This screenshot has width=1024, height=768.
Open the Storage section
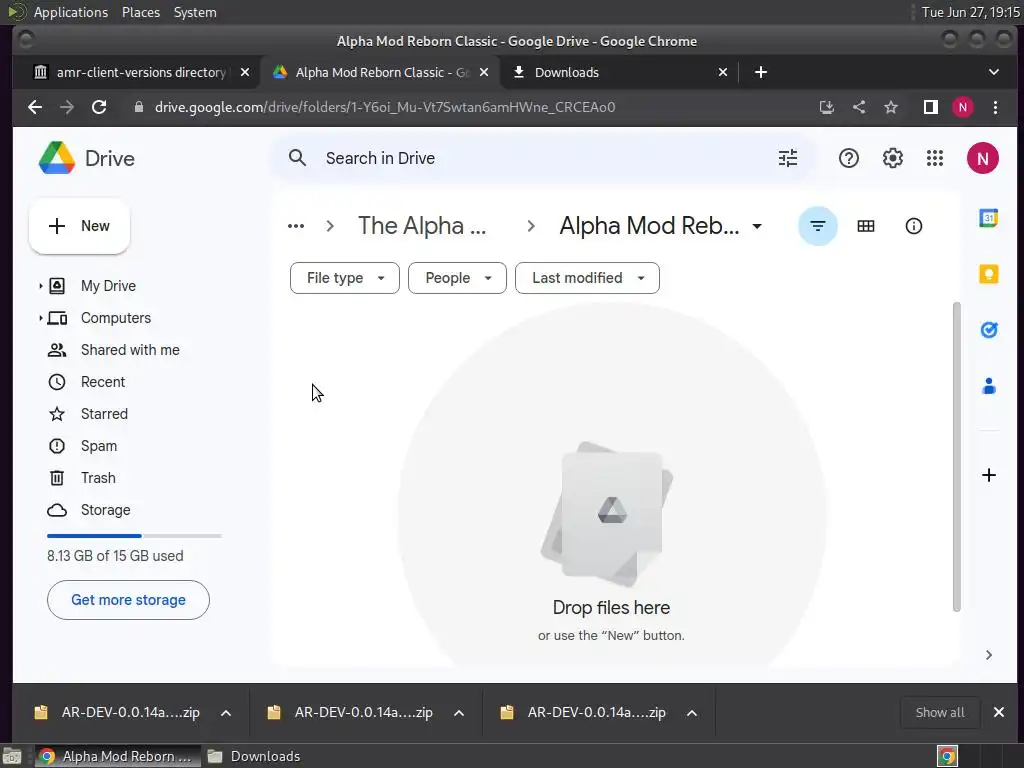[105, 510]
